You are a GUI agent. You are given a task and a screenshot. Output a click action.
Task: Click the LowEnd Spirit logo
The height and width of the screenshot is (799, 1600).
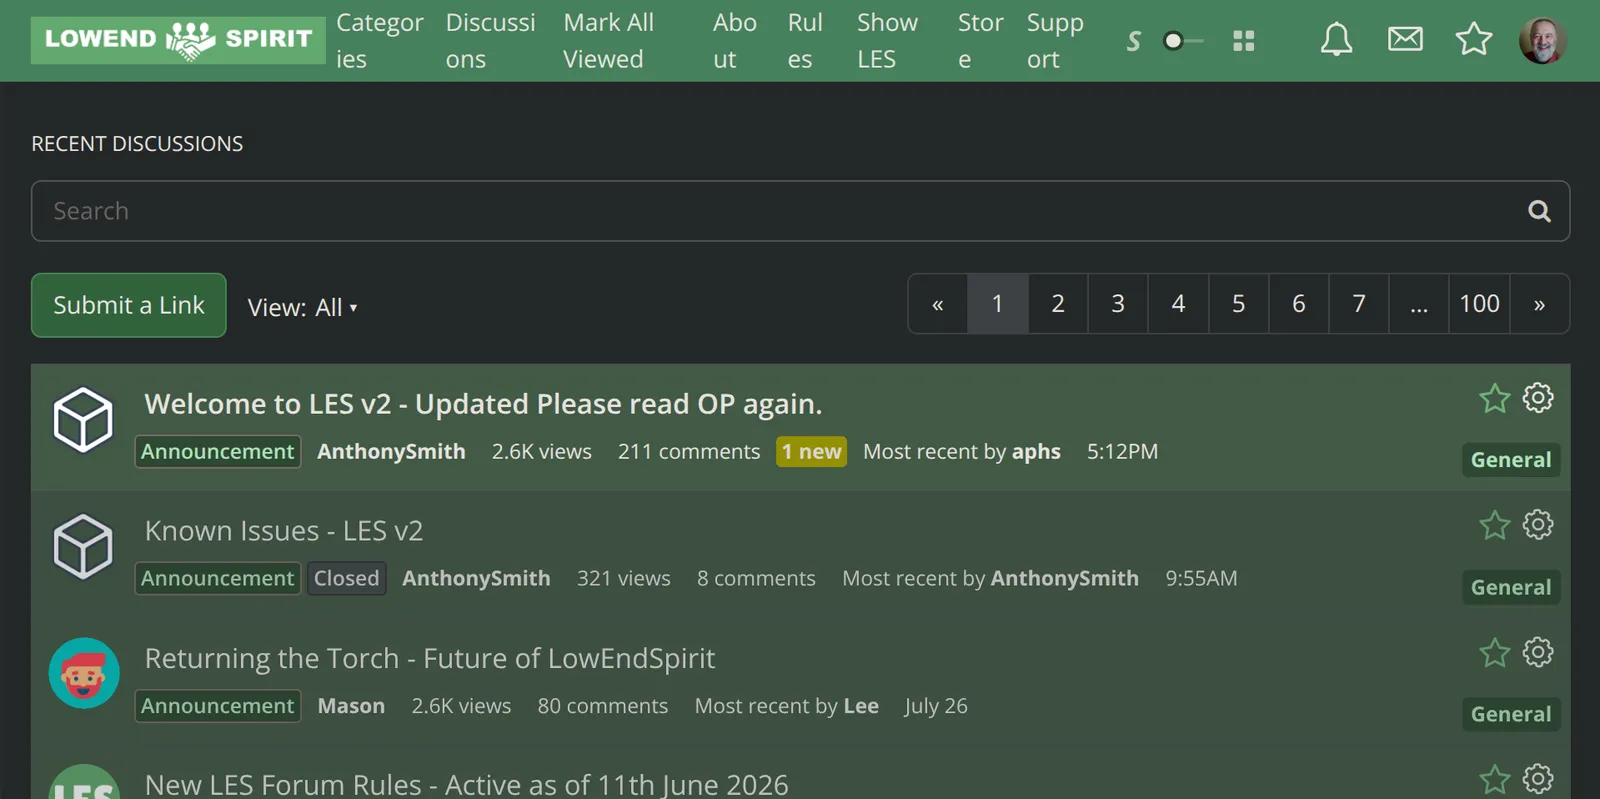click(x=178, y=40)
